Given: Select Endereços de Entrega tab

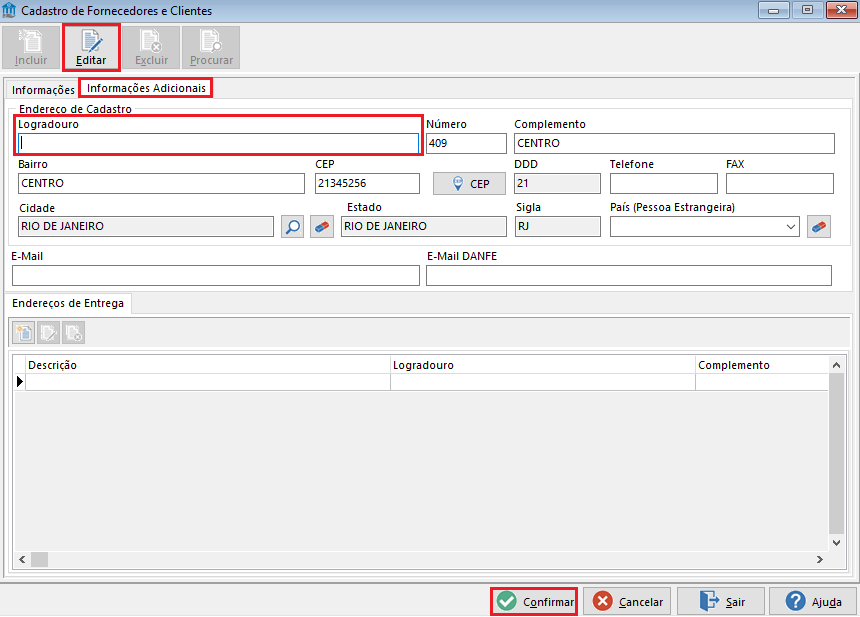Looking at the screenshot, I should point(68,303).
